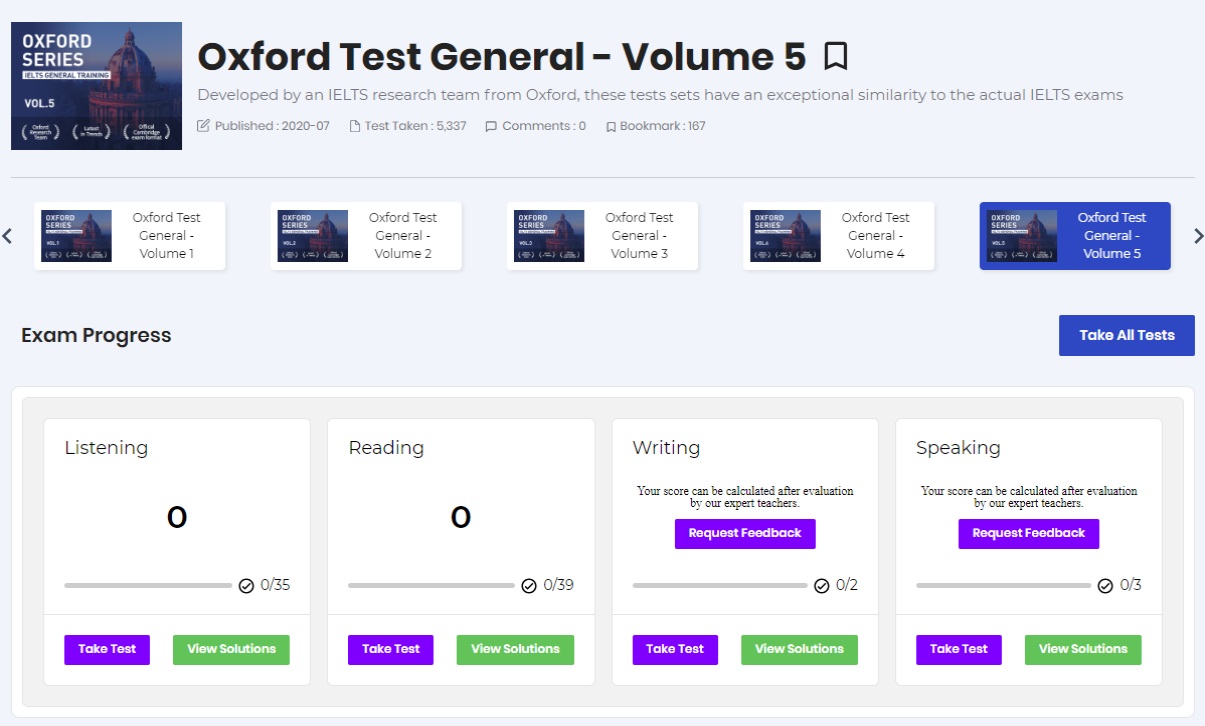Click the Volume 1 card thumbnail image

[76, 236]
